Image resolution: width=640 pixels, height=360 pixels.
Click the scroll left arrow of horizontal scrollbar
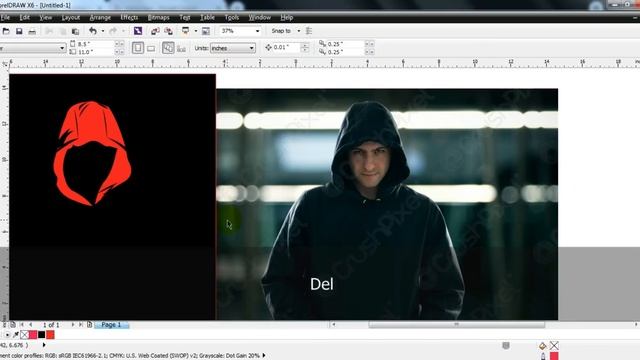333,325
